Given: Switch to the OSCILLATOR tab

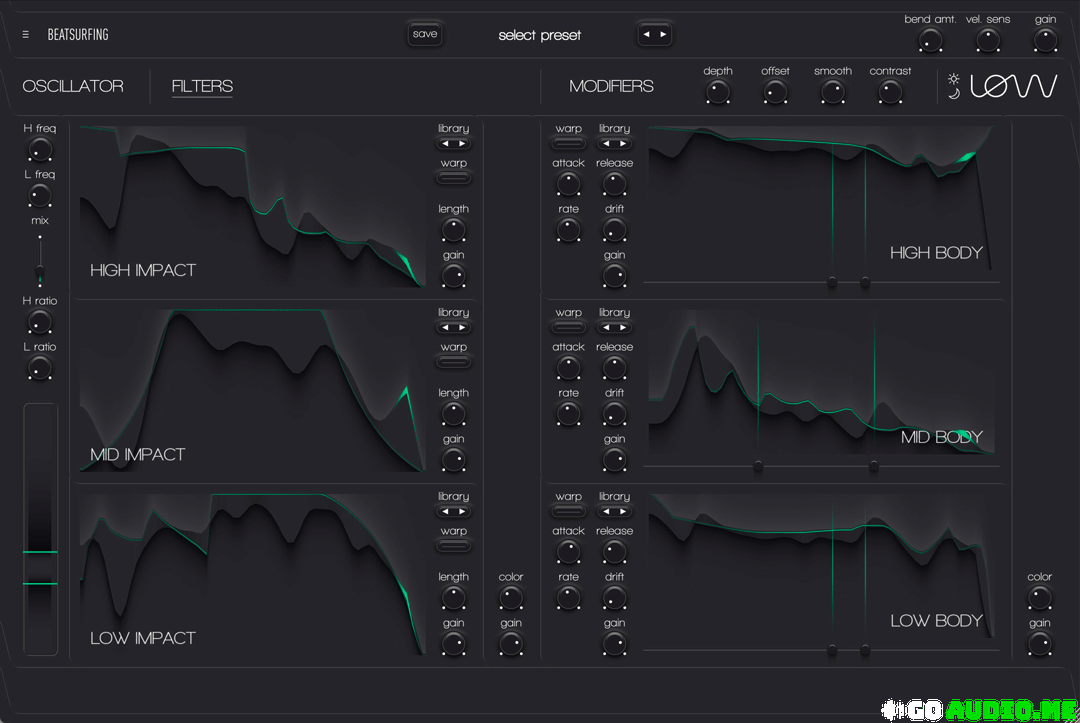Looking at the screenshot, I should 73,87.
